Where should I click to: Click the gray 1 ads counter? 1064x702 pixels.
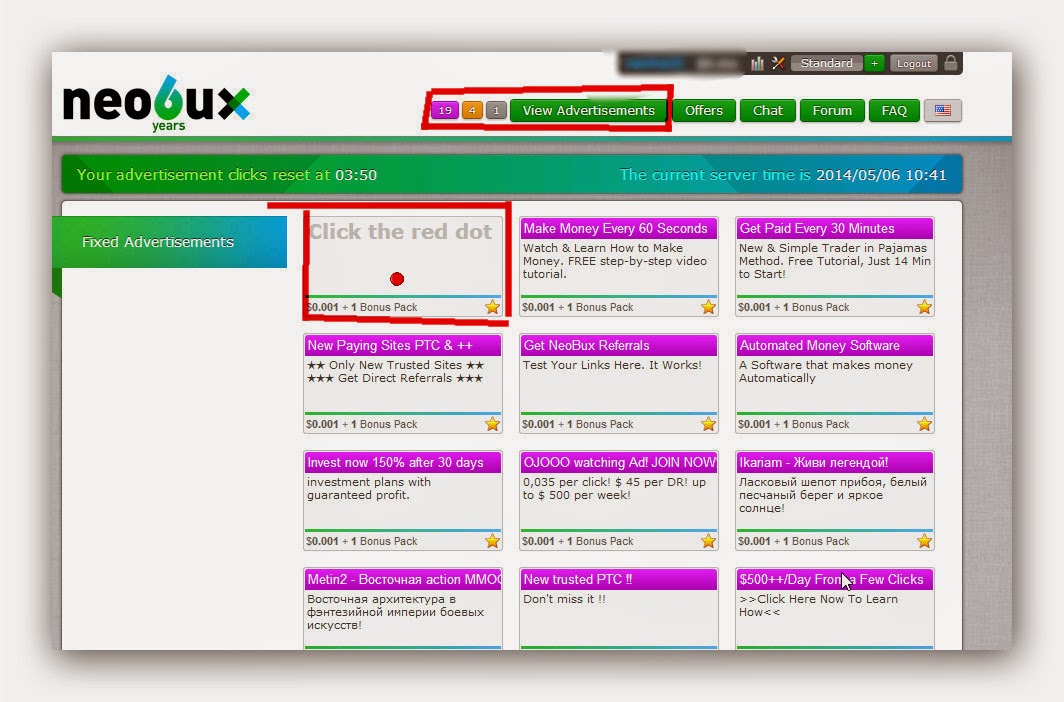[496, 111]
